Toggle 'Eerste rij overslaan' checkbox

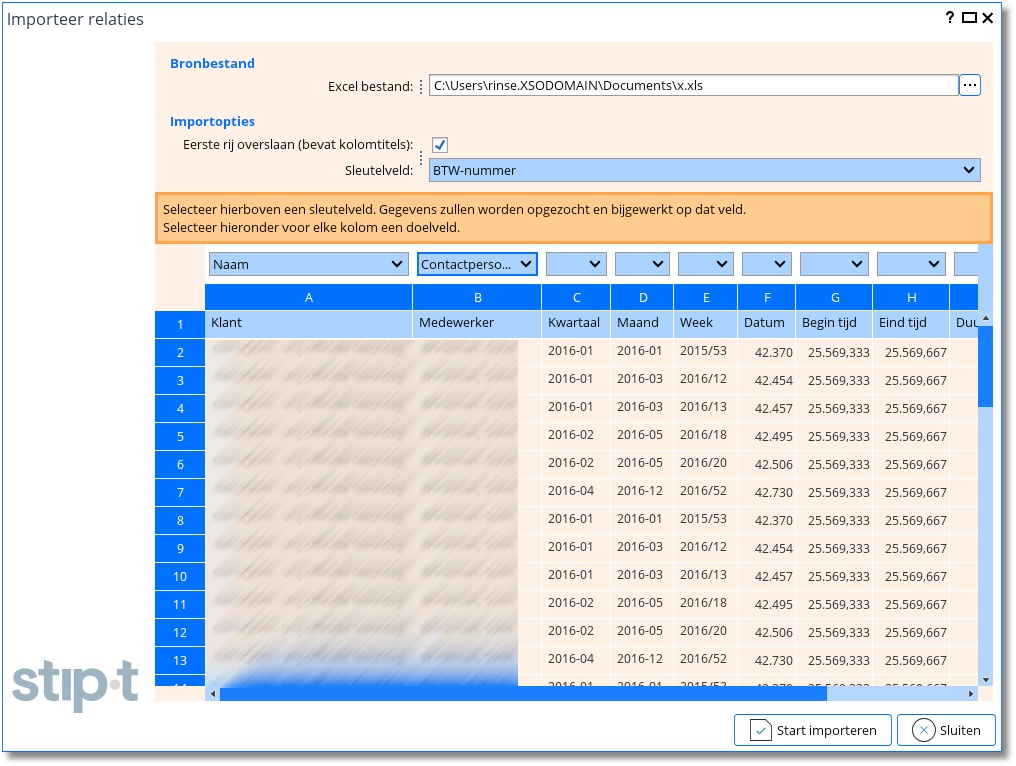(440, 145)
